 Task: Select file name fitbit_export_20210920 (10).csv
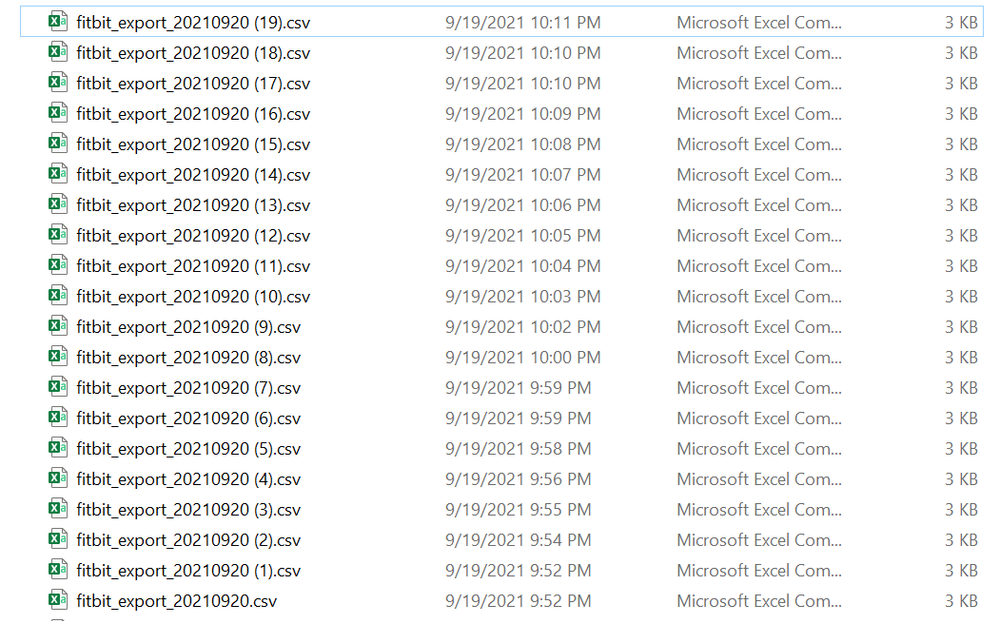[193, 297]
